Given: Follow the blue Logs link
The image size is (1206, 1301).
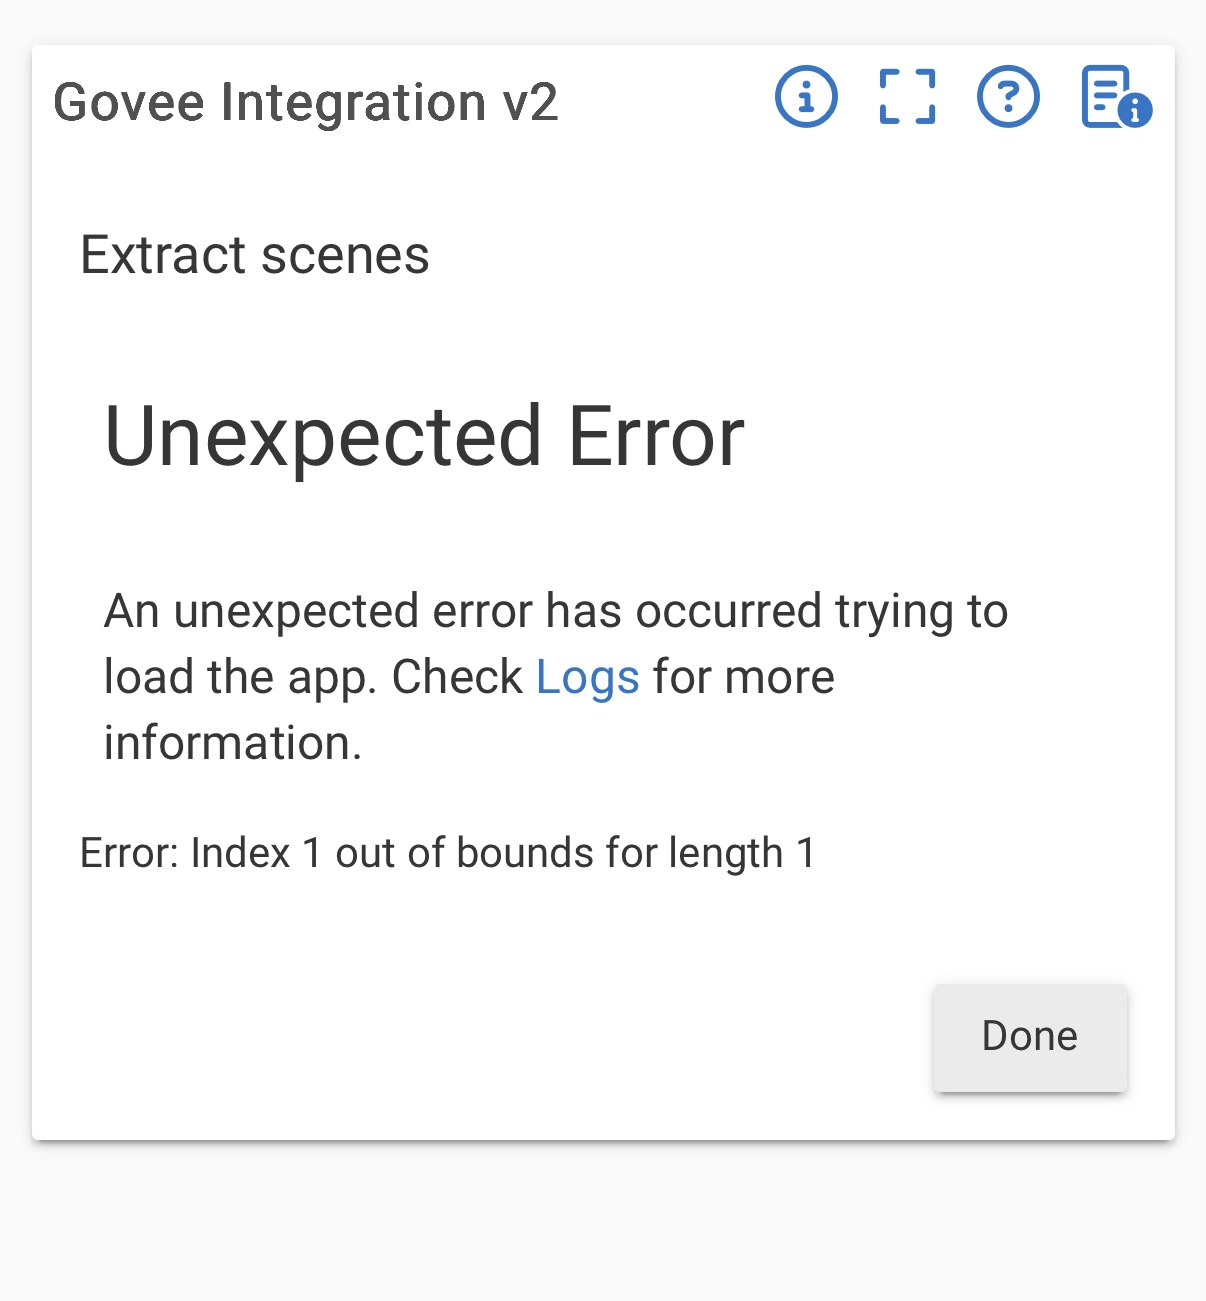Looking at the screenshot, I should 587,677.
